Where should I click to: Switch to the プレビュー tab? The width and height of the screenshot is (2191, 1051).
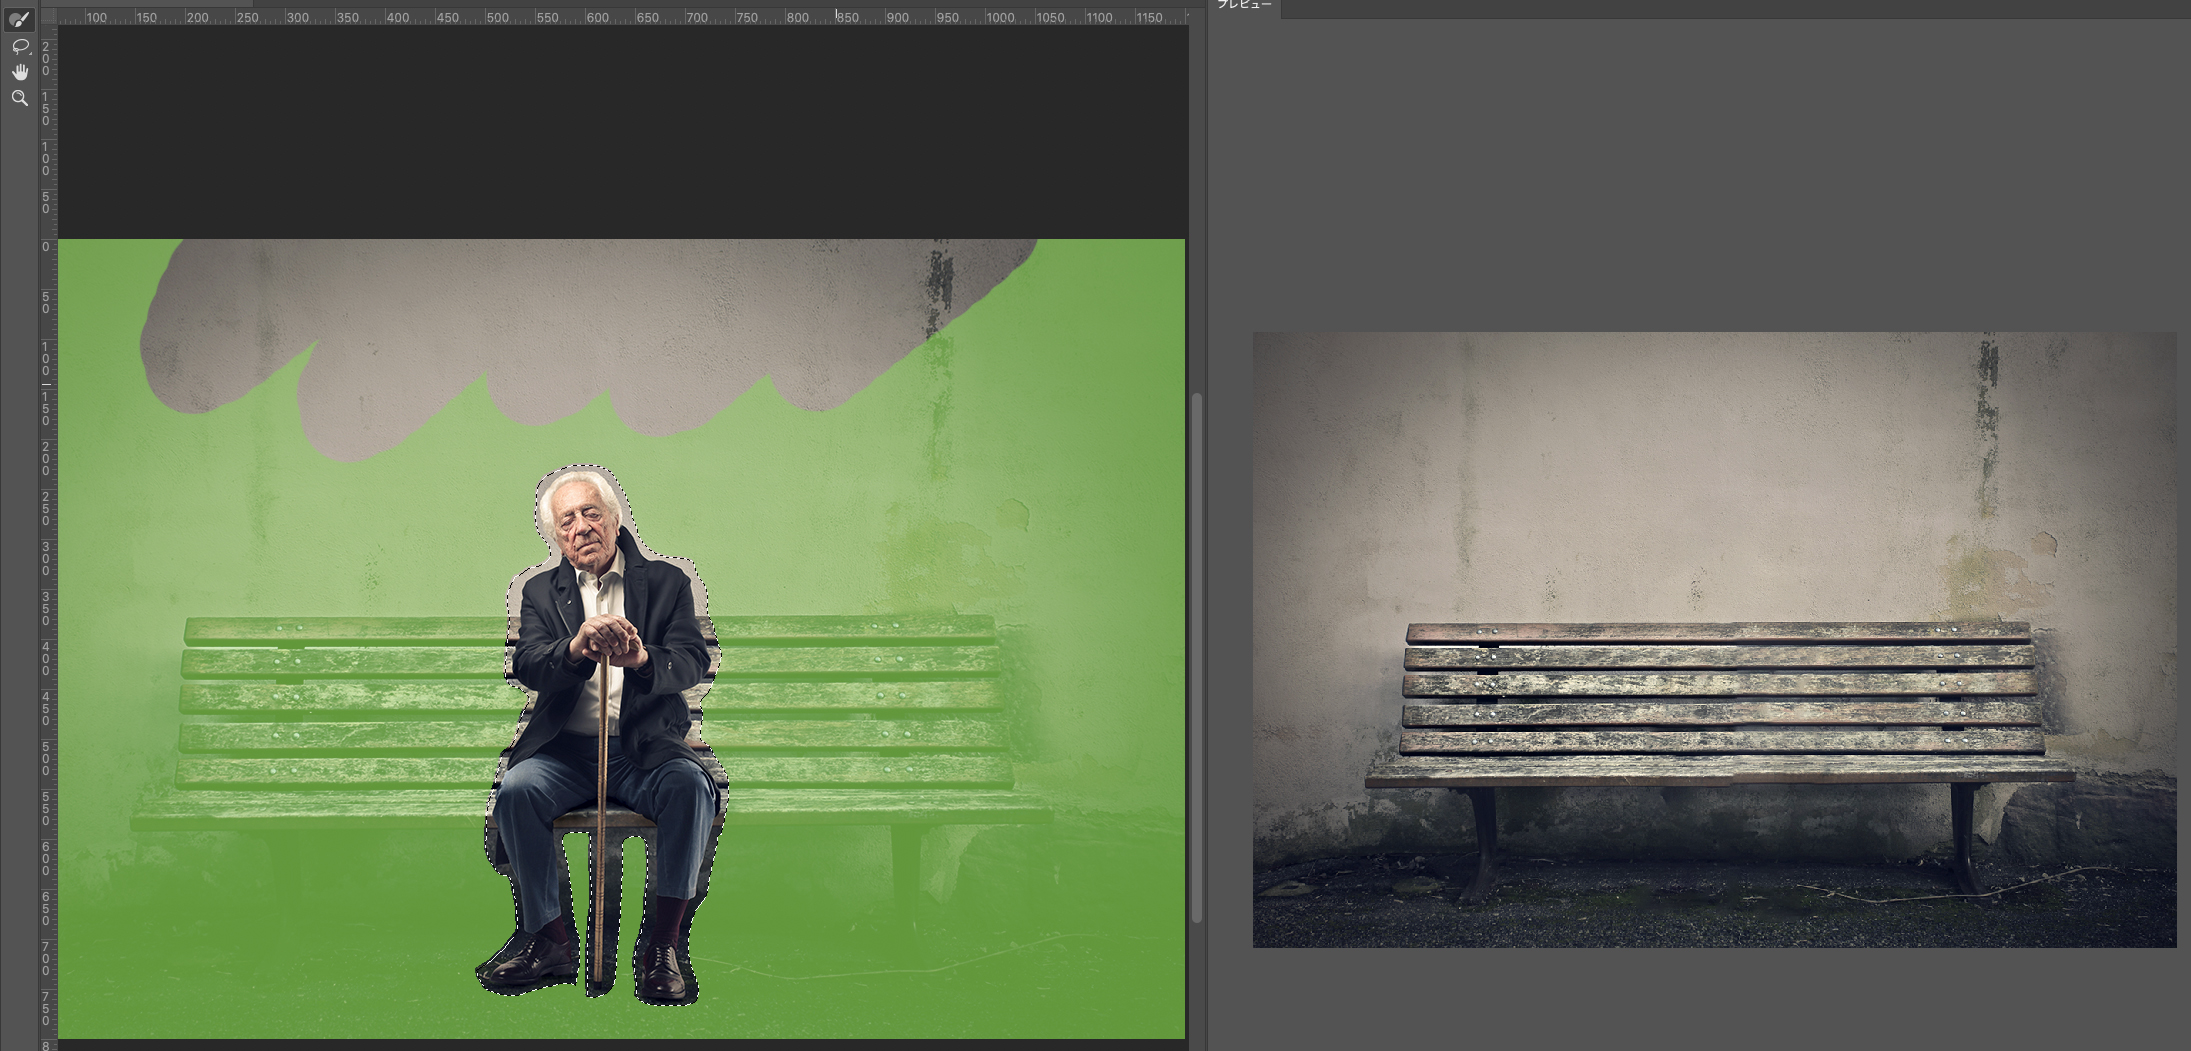pos(1244,6)
